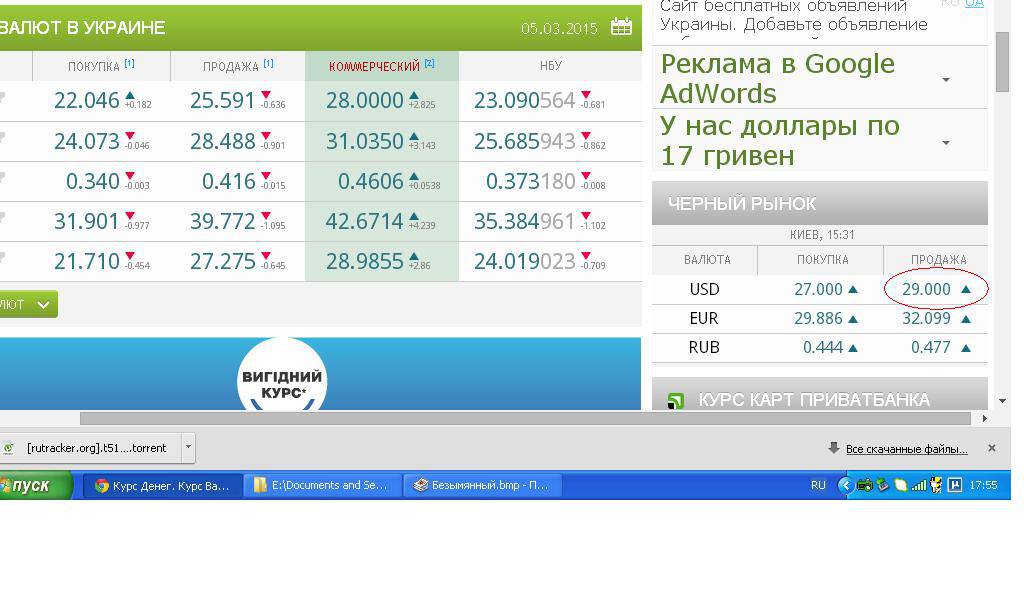Close the downloads bar
The width and height of the screenshot is (1024, 600).
(x=992, y=448)
